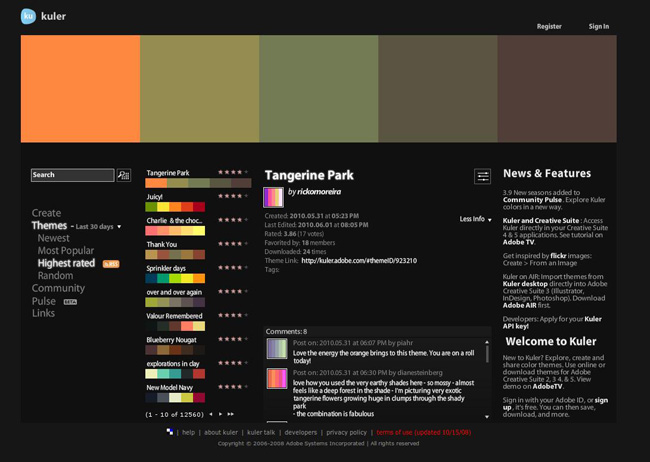Open the Create section

pyautogui.click(x=46, y=213)
